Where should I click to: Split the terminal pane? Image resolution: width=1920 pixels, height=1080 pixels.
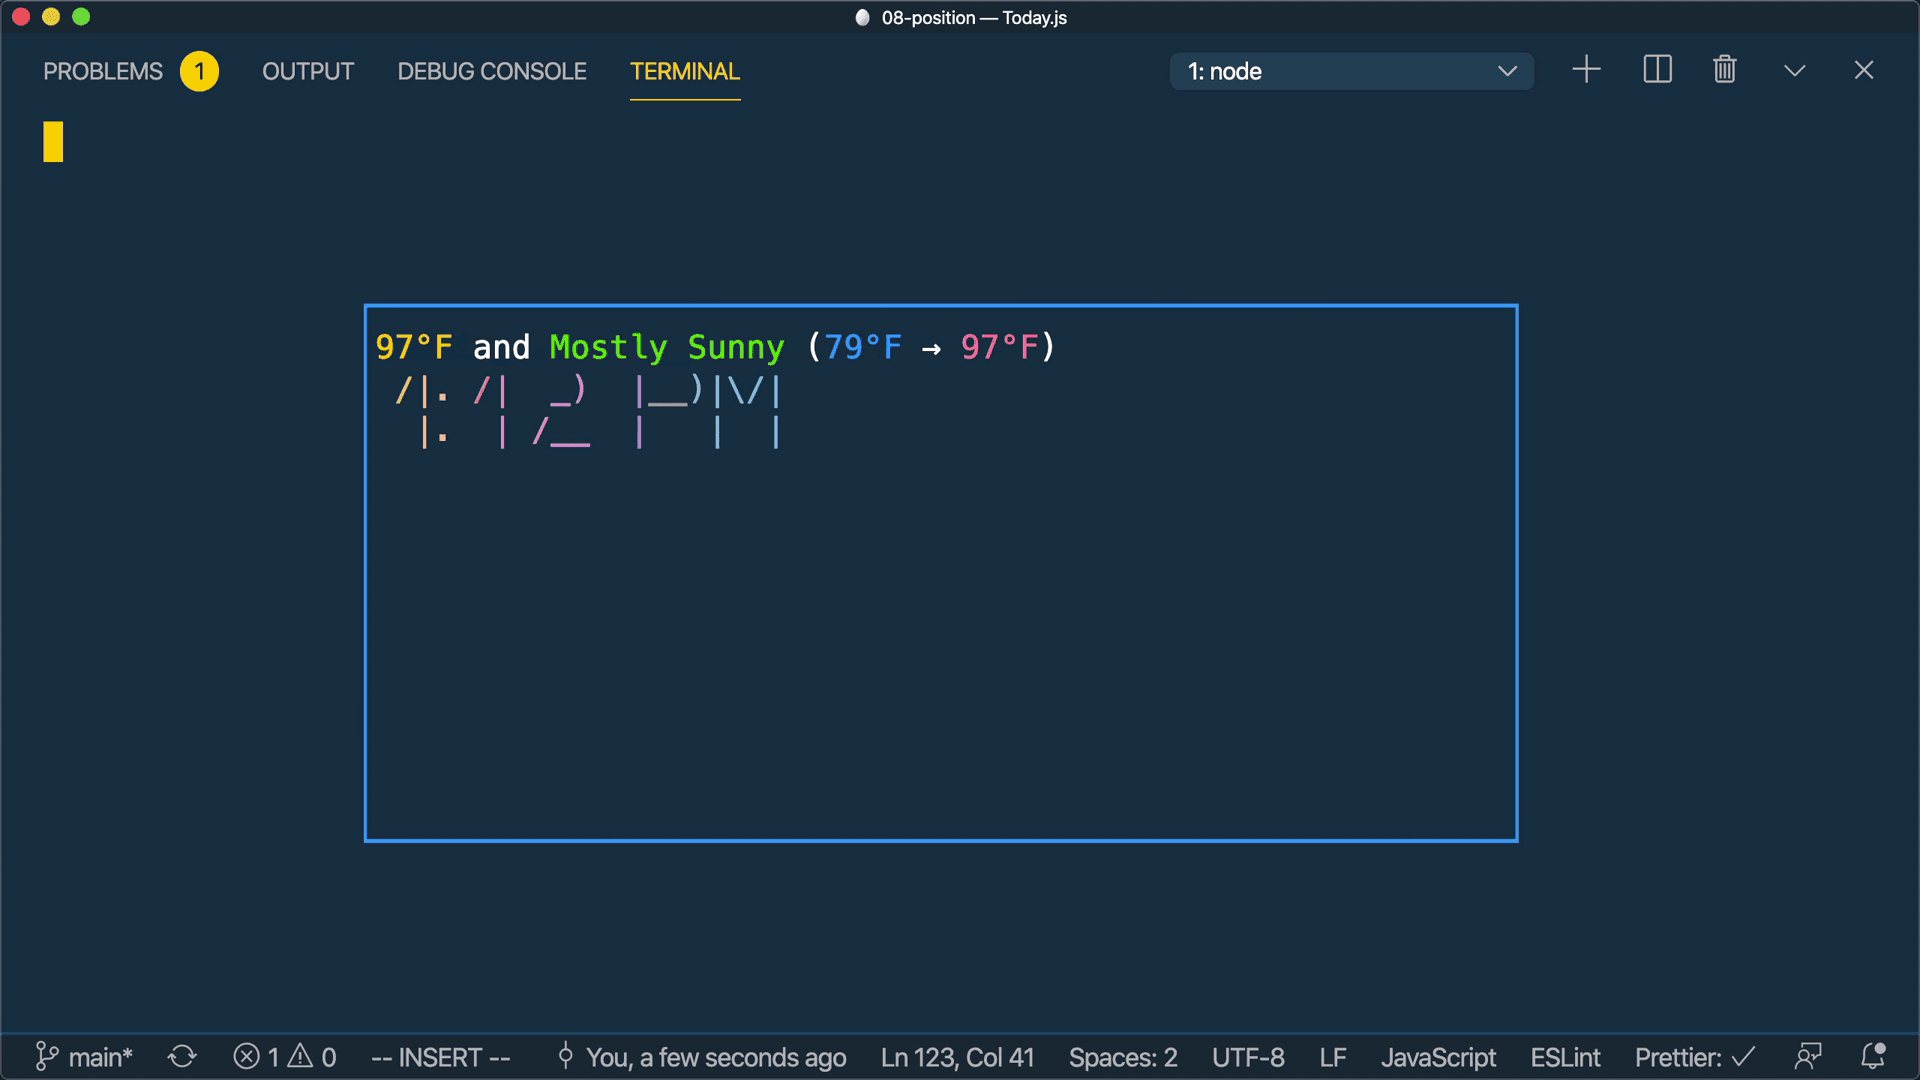pyautogui.click(x=1657, y=70)
